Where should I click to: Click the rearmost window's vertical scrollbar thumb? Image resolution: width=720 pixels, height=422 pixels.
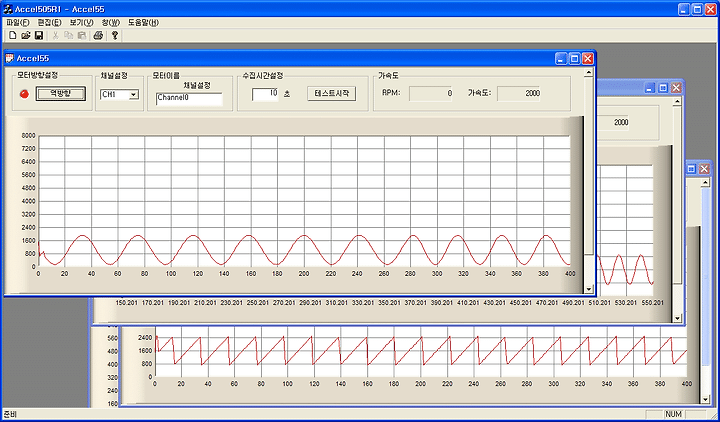tap(706, 275)
